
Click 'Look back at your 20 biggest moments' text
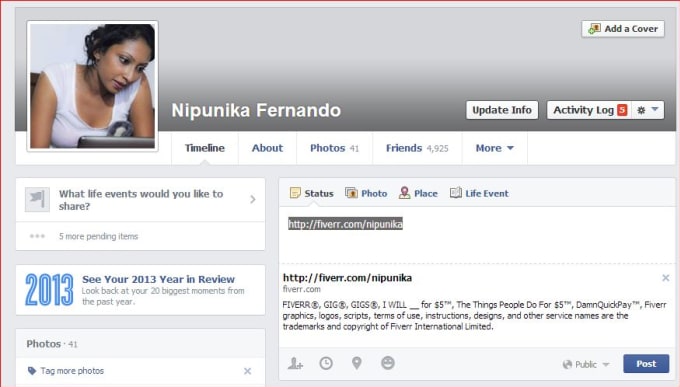point(163,296)
